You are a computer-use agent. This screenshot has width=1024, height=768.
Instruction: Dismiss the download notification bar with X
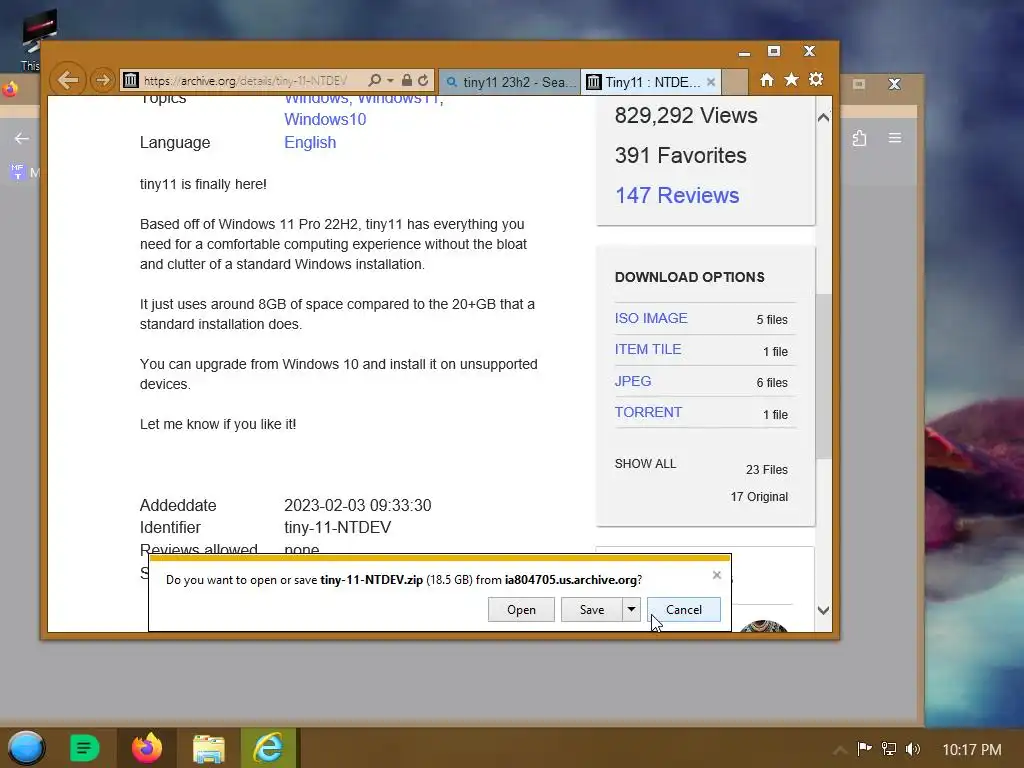(716, 575)
